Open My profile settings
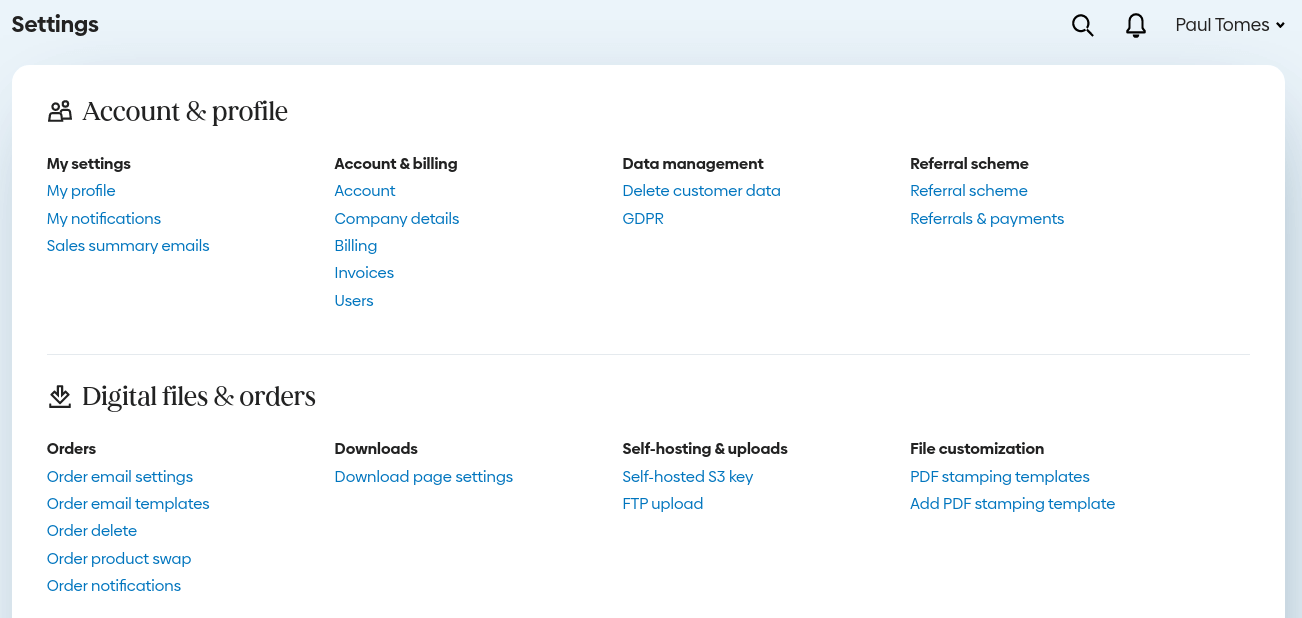The height and width of the screenshot is (618, 1302). point(81,191)
